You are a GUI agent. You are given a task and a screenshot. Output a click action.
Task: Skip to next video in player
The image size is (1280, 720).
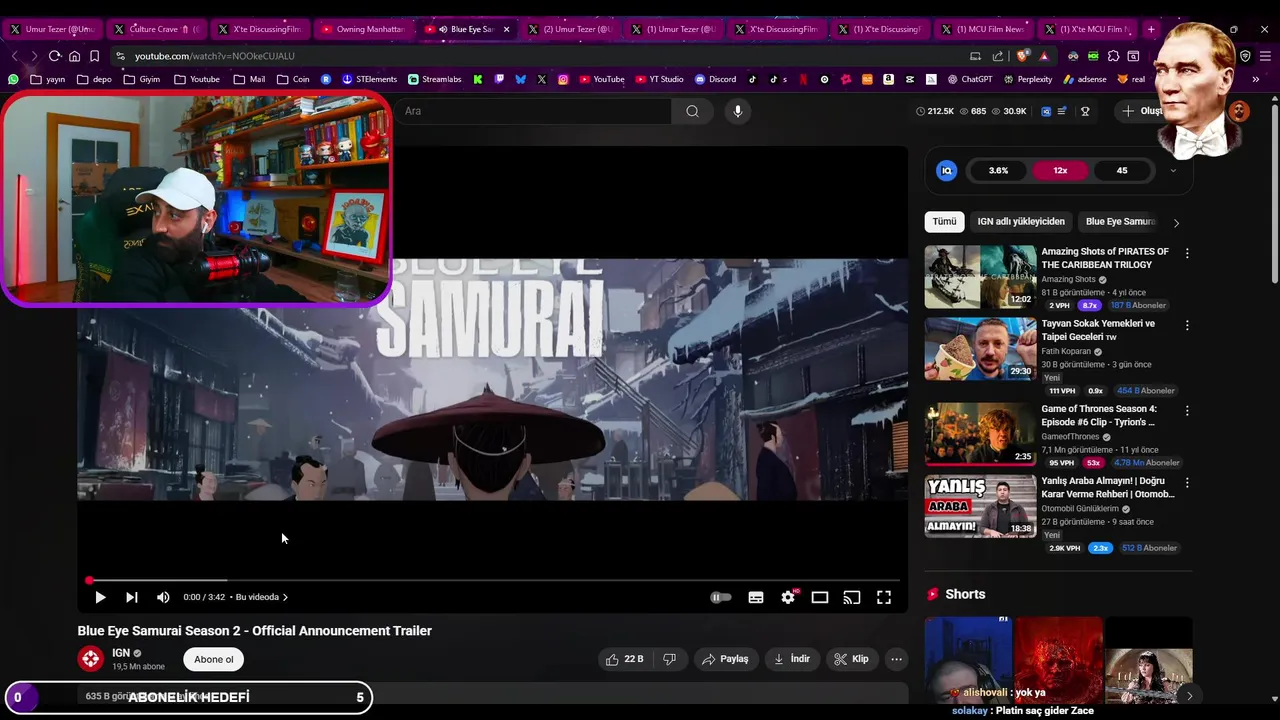131,597
